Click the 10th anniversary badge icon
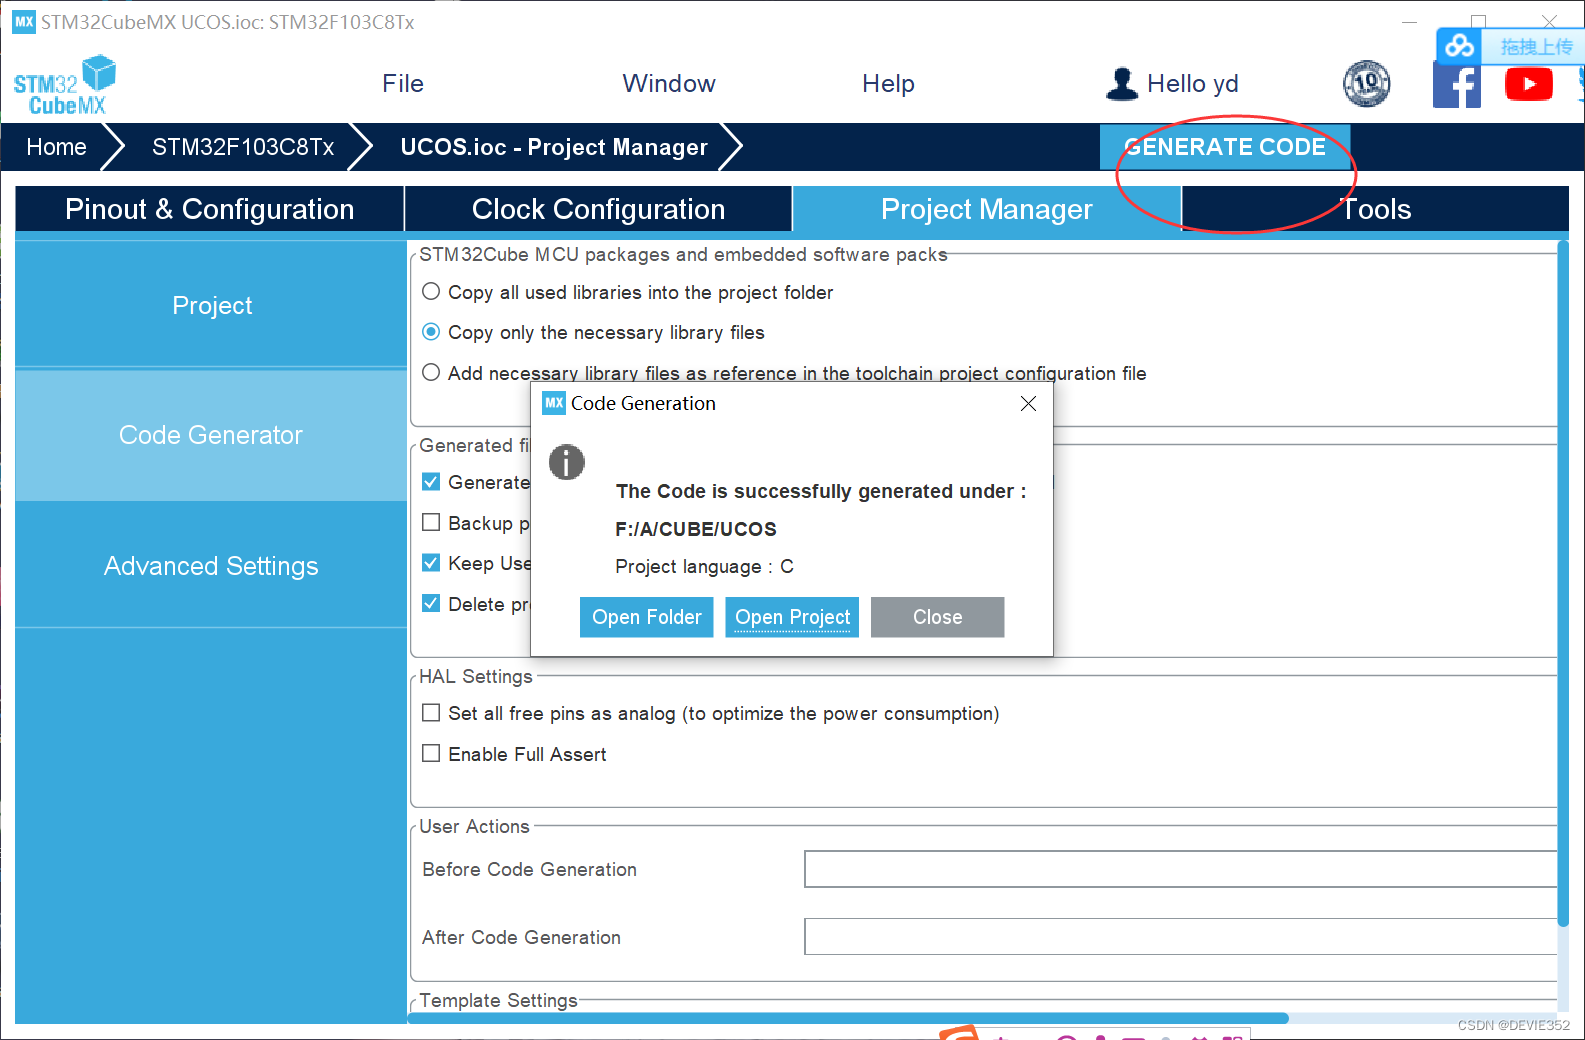1585x1040 pixels. point(1366,84)
